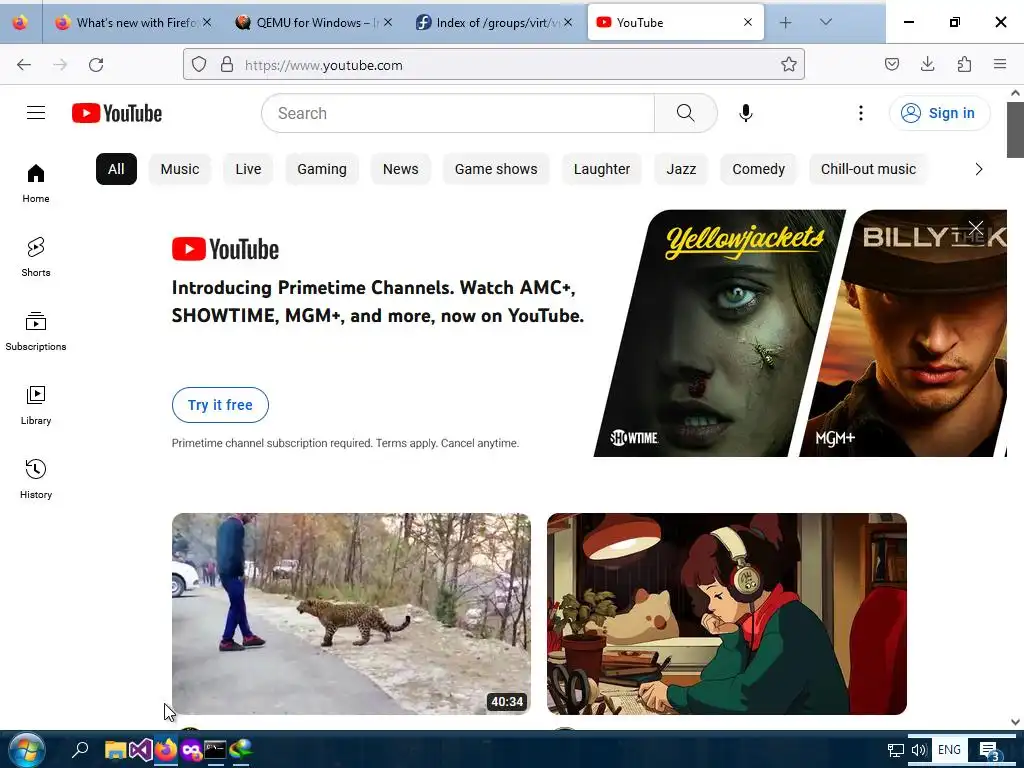Screen dimensions: 1024x768
Task: Open Firefox downloads panel
Action: (927, 64)
